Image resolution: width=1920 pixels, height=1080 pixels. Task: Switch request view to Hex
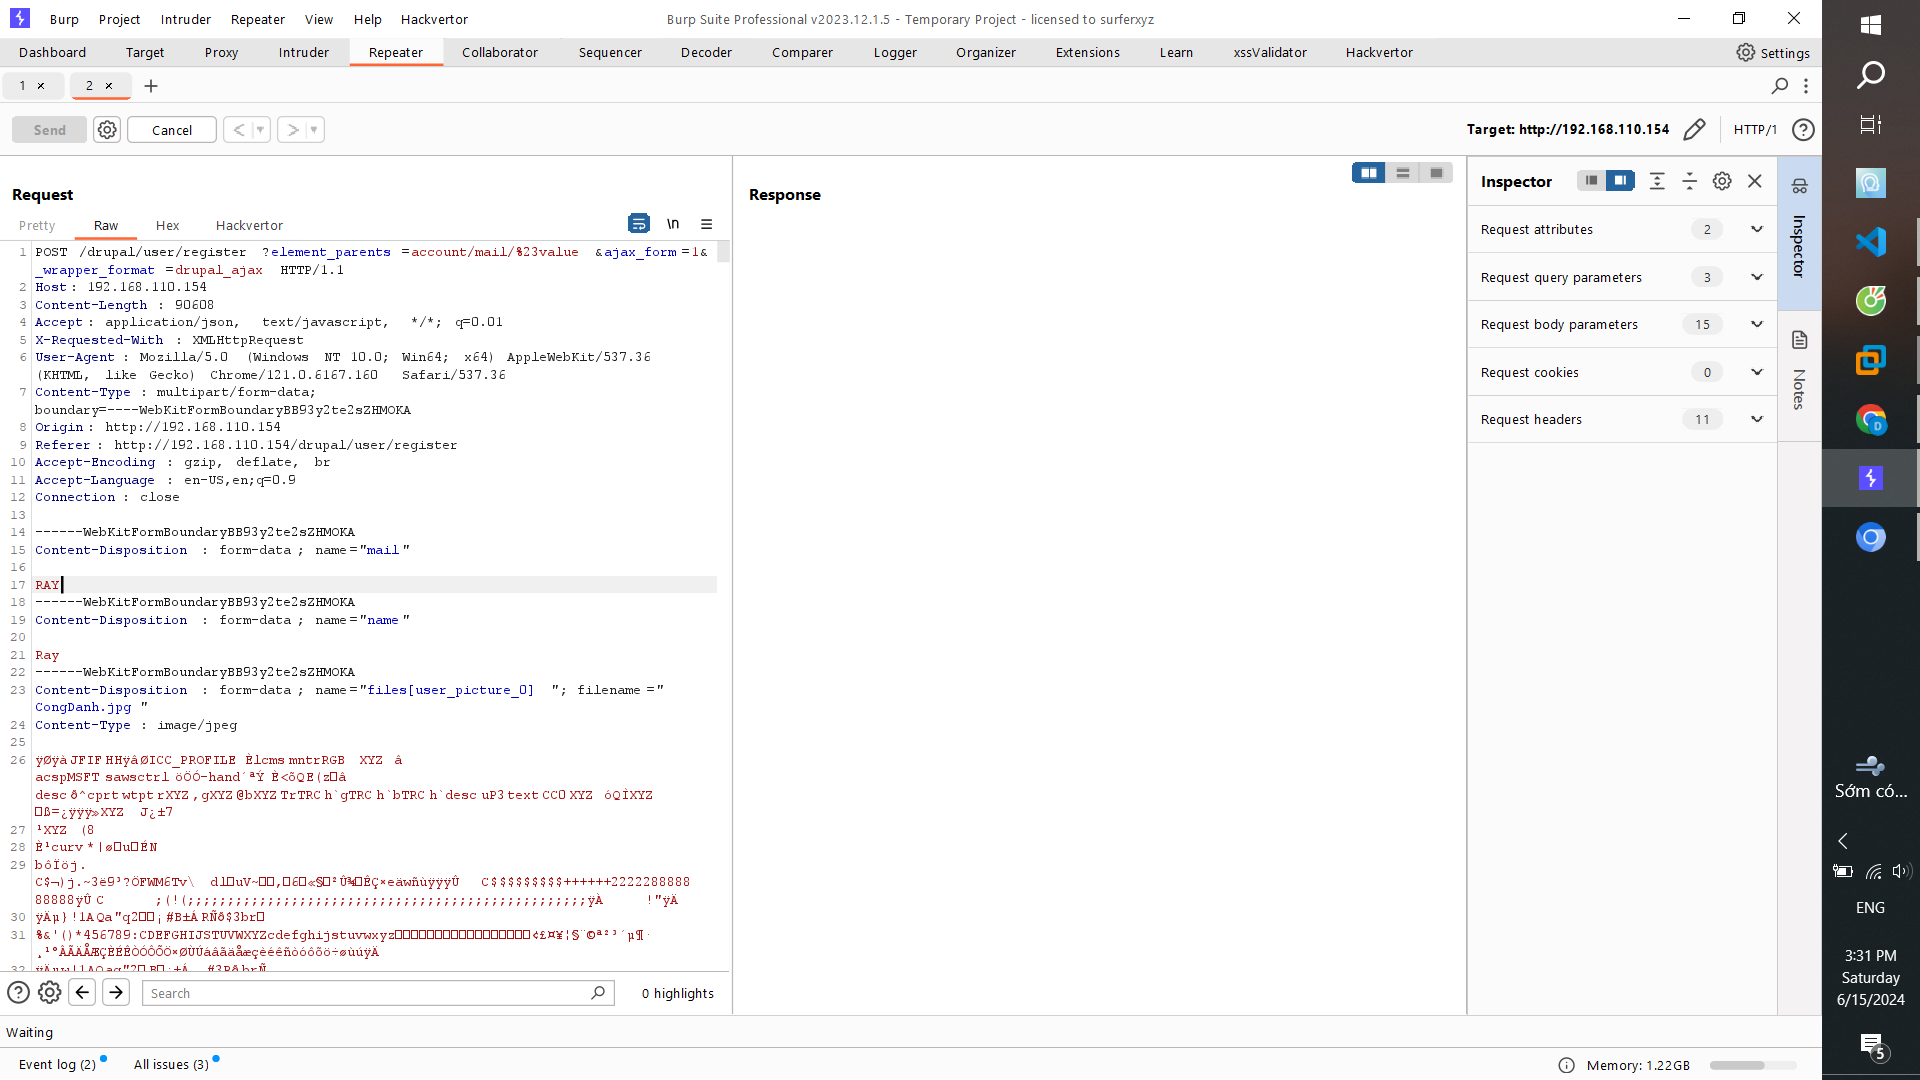[167, 226]
